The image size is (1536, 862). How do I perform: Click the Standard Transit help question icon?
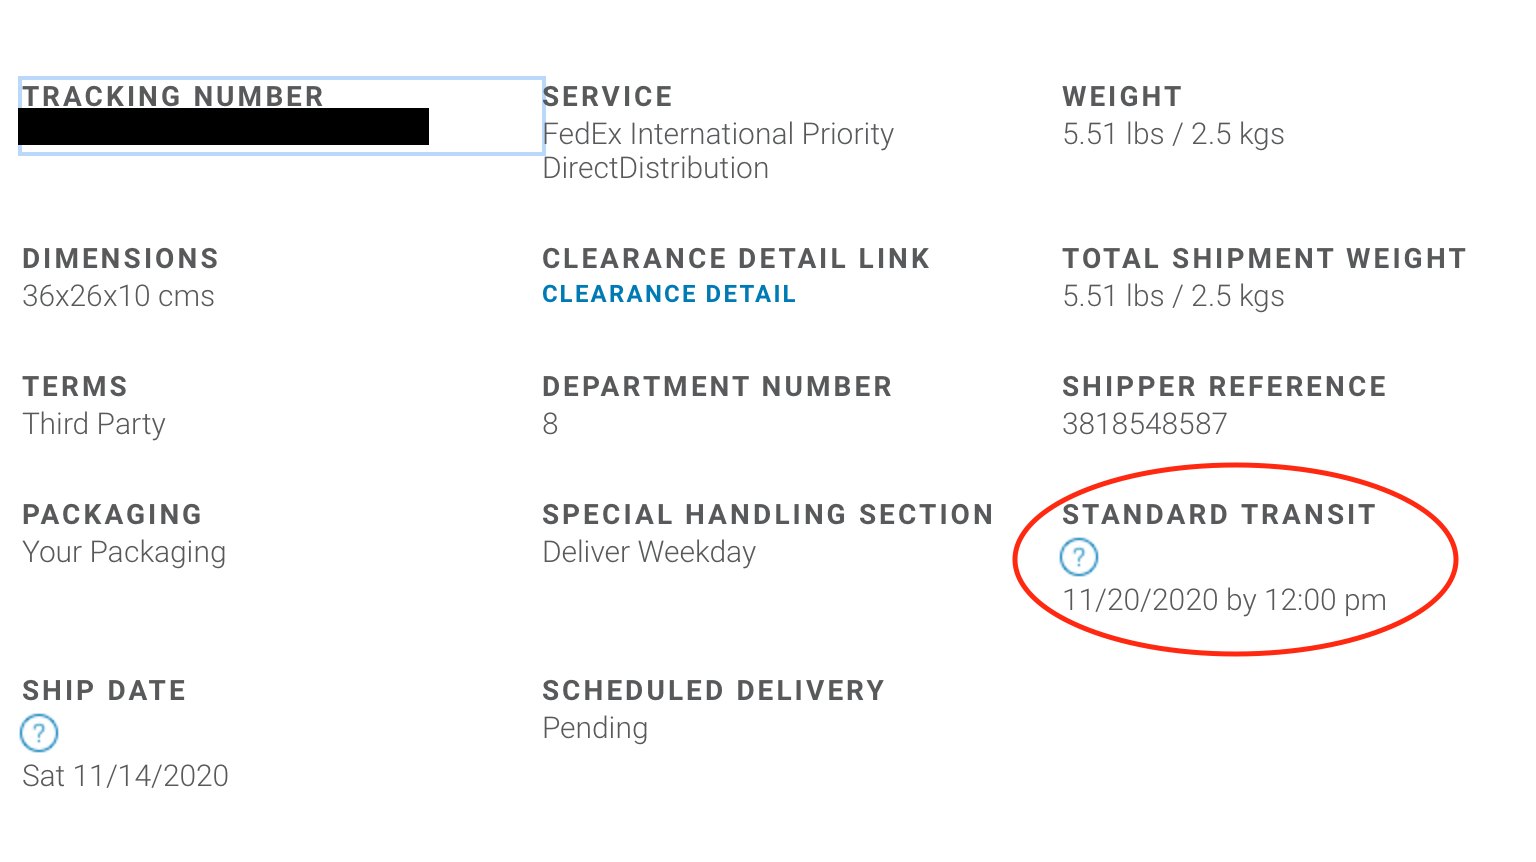coord(1079,557)
